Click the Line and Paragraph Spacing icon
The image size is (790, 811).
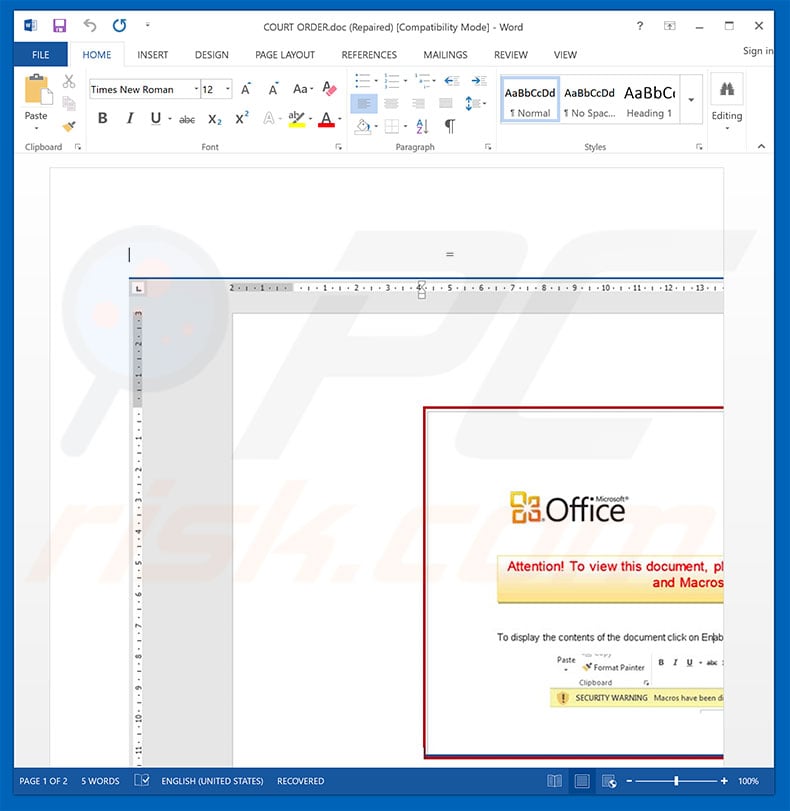(472, 103)
